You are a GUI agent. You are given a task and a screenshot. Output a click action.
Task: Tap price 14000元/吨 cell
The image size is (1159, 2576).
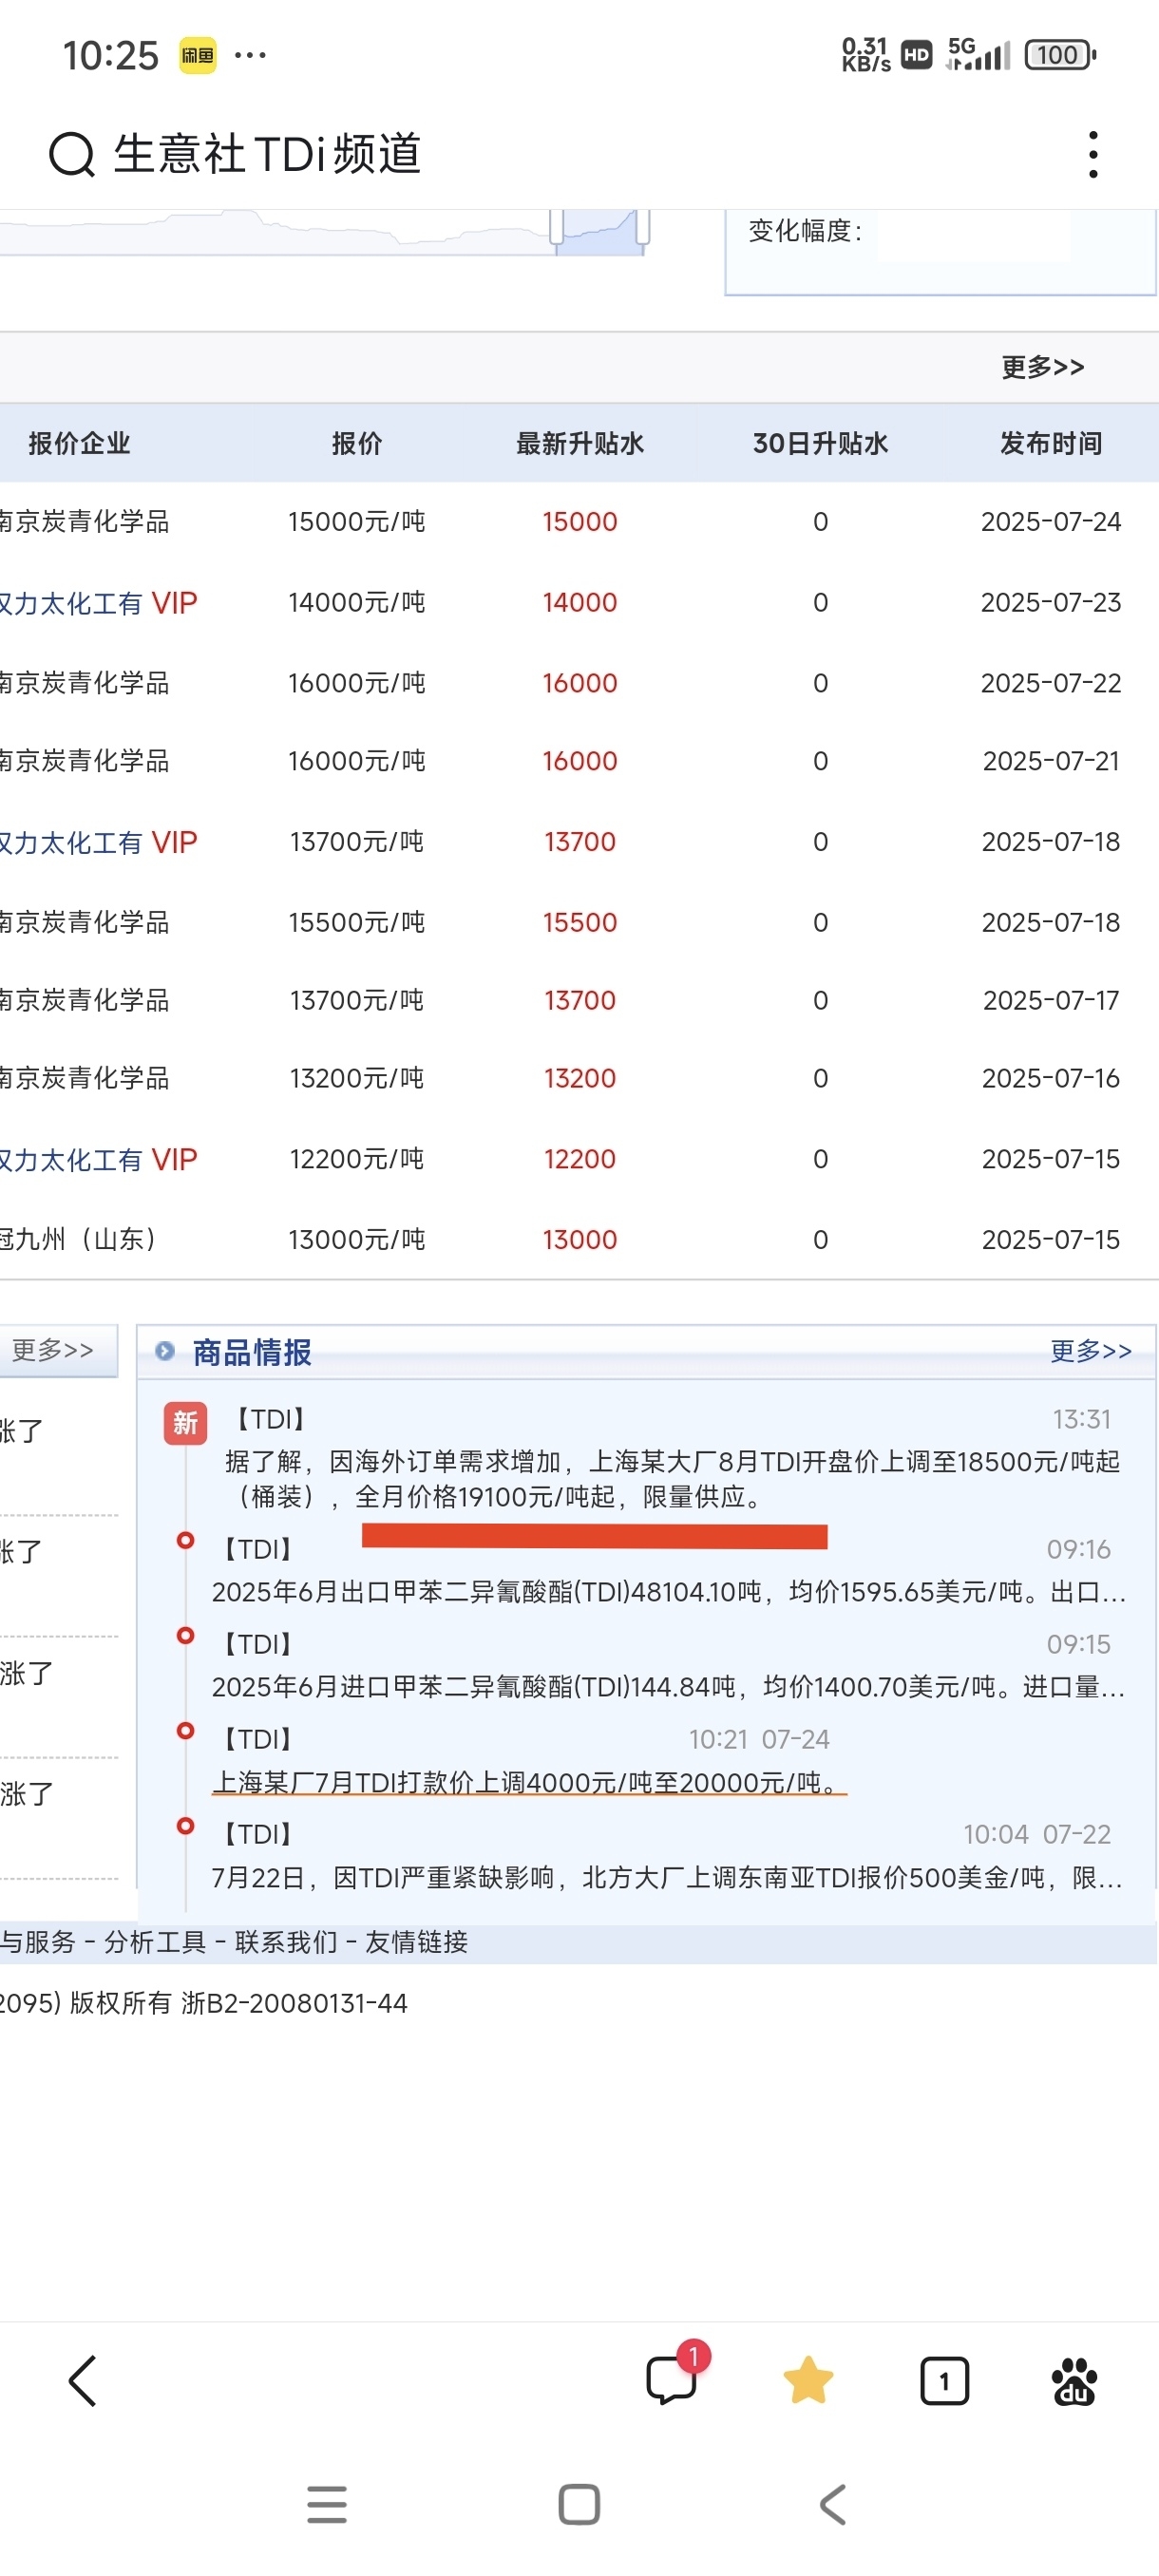[x=357, y=602]
